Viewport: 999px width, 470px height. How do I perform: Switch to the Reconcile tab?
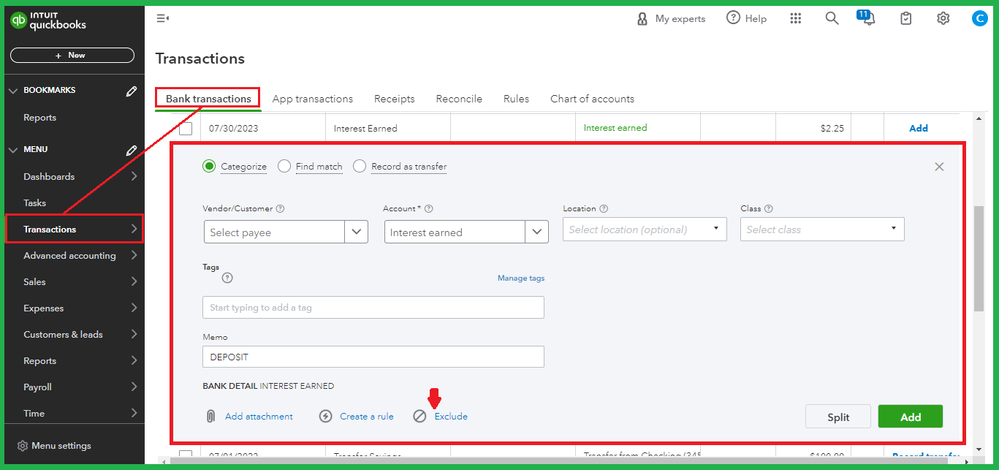point(459,99)
